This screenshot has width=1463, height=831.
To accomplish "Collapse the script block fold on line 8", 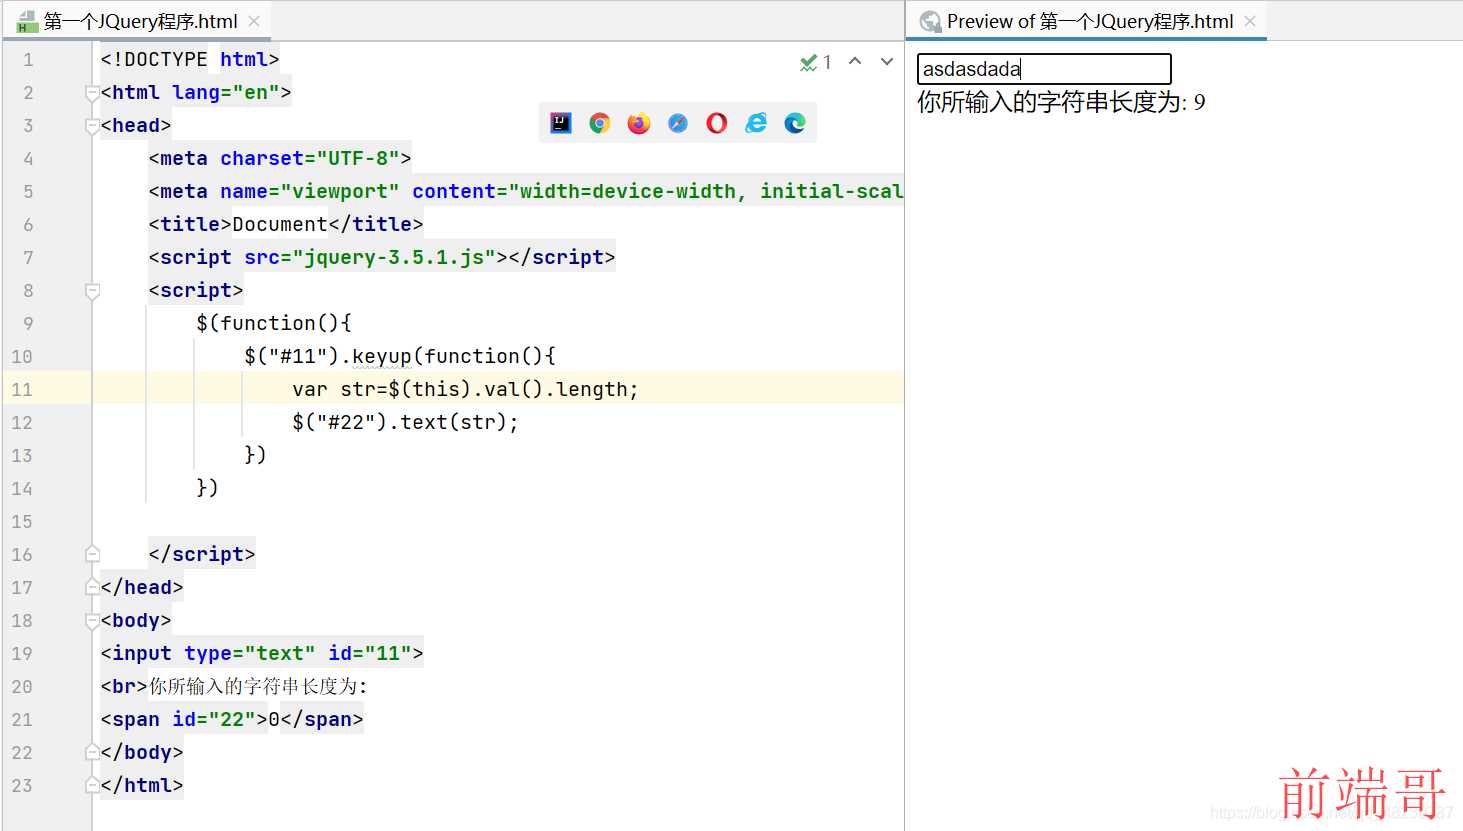I will tap(92, 291).
